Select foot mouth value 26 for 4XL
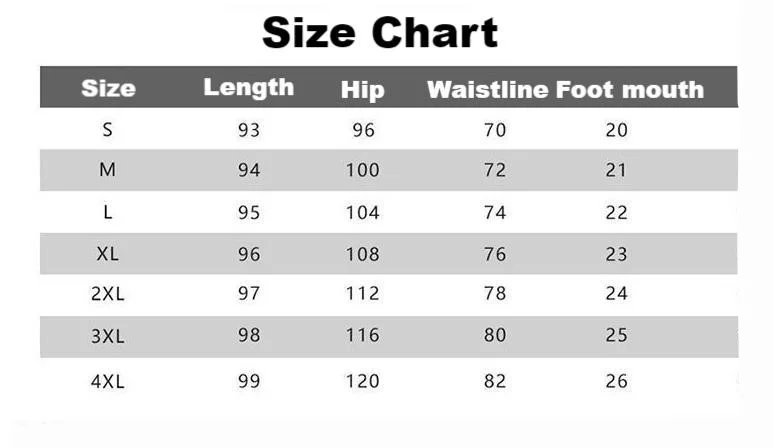Viewport: 774px width, 448px height. [616, 381]
